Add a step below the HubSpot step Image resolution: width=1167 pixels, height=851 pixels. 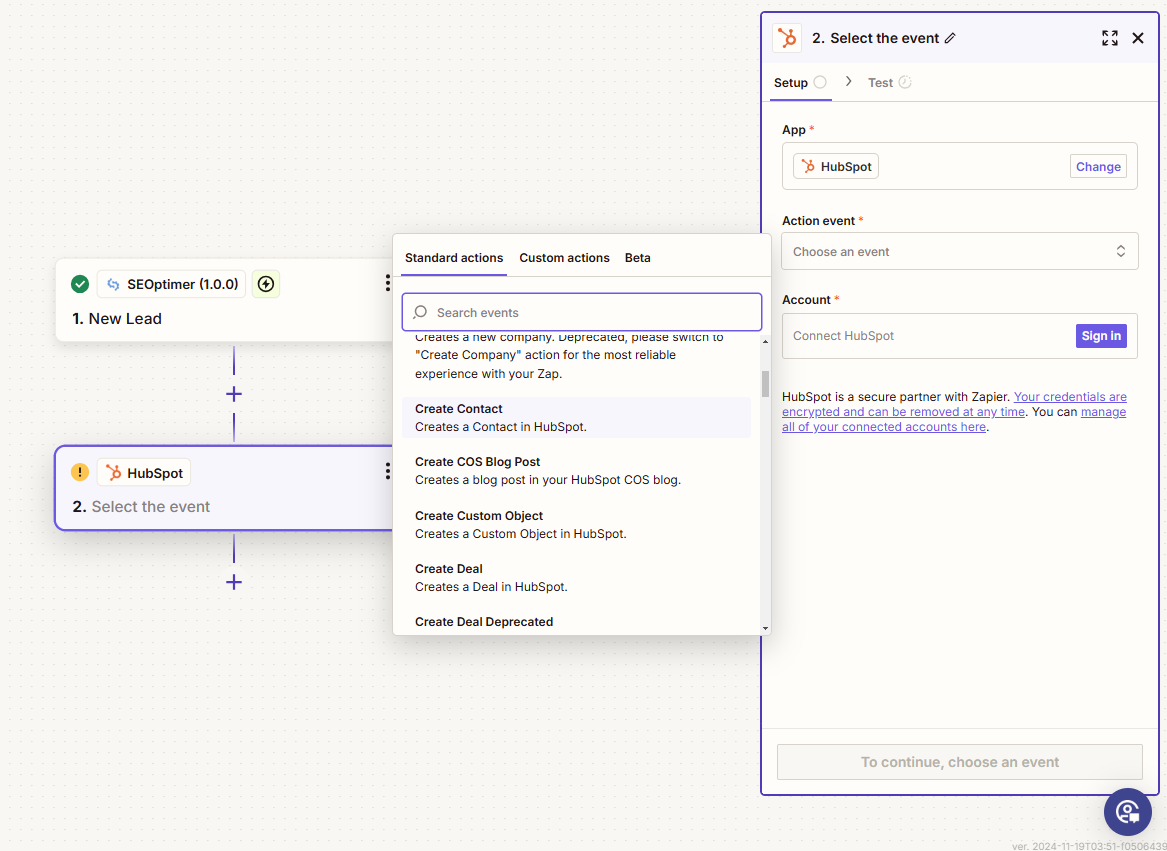click(234, 582)
